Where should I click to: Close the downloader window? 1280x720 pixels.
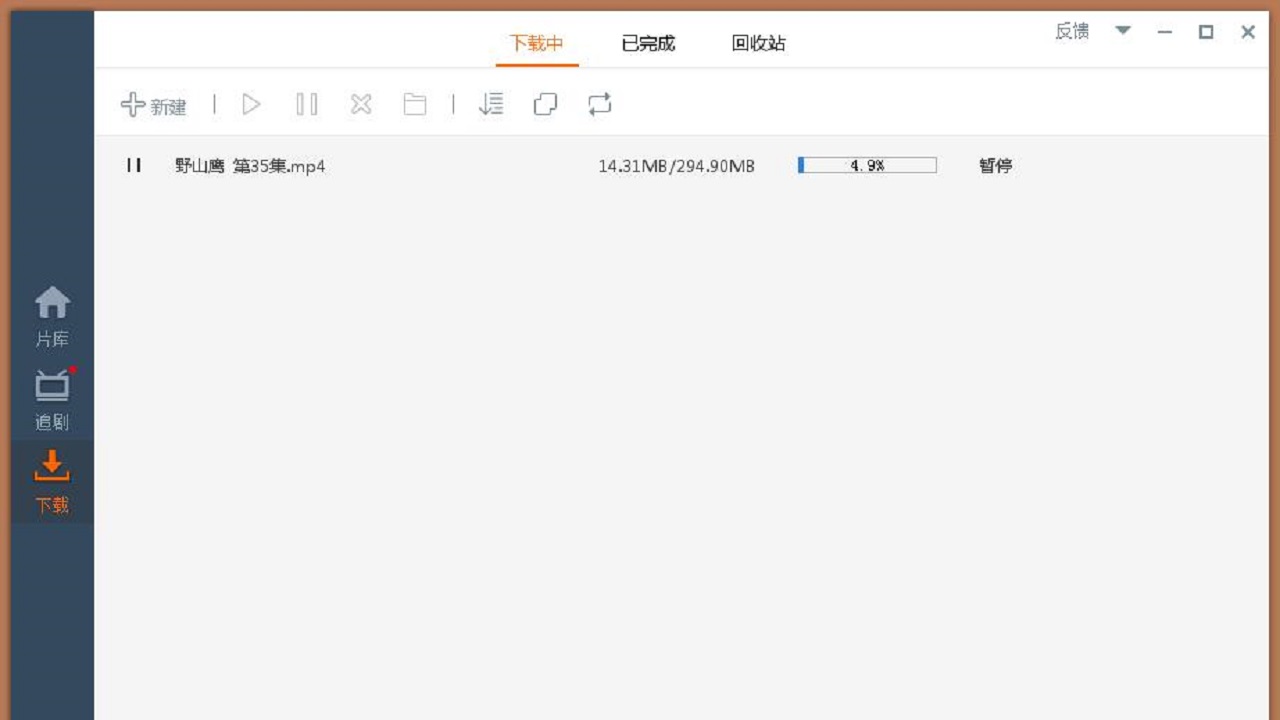point(1248,32)
